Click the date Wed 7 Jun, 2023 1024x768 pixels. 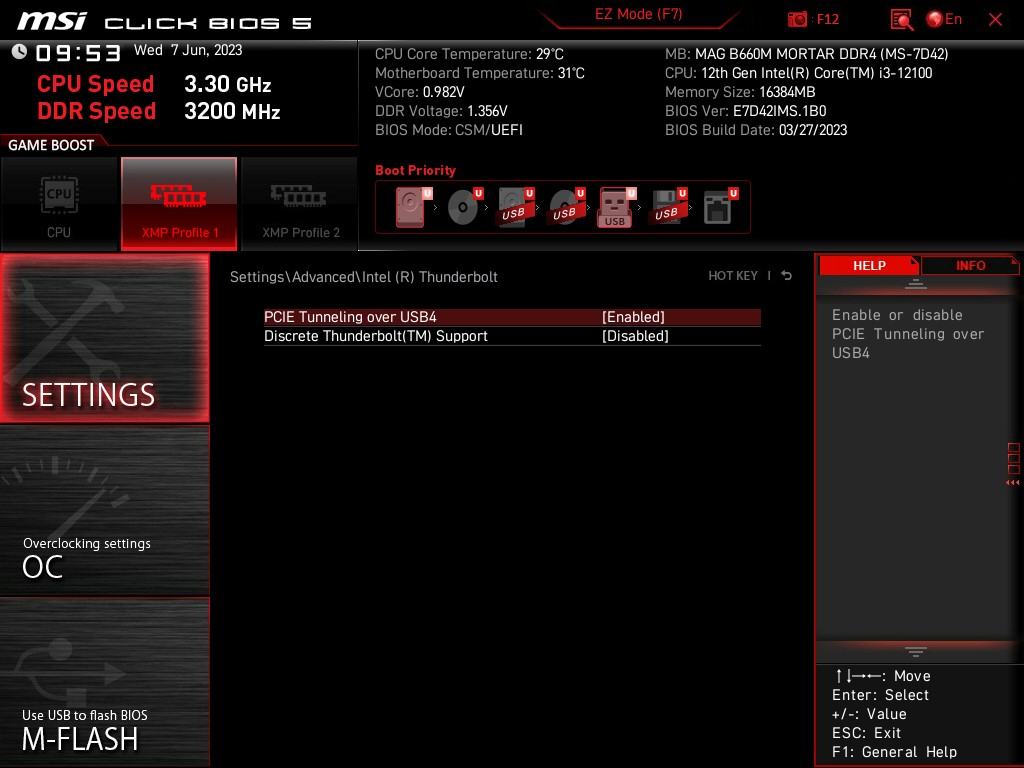(x=188, y=50)
